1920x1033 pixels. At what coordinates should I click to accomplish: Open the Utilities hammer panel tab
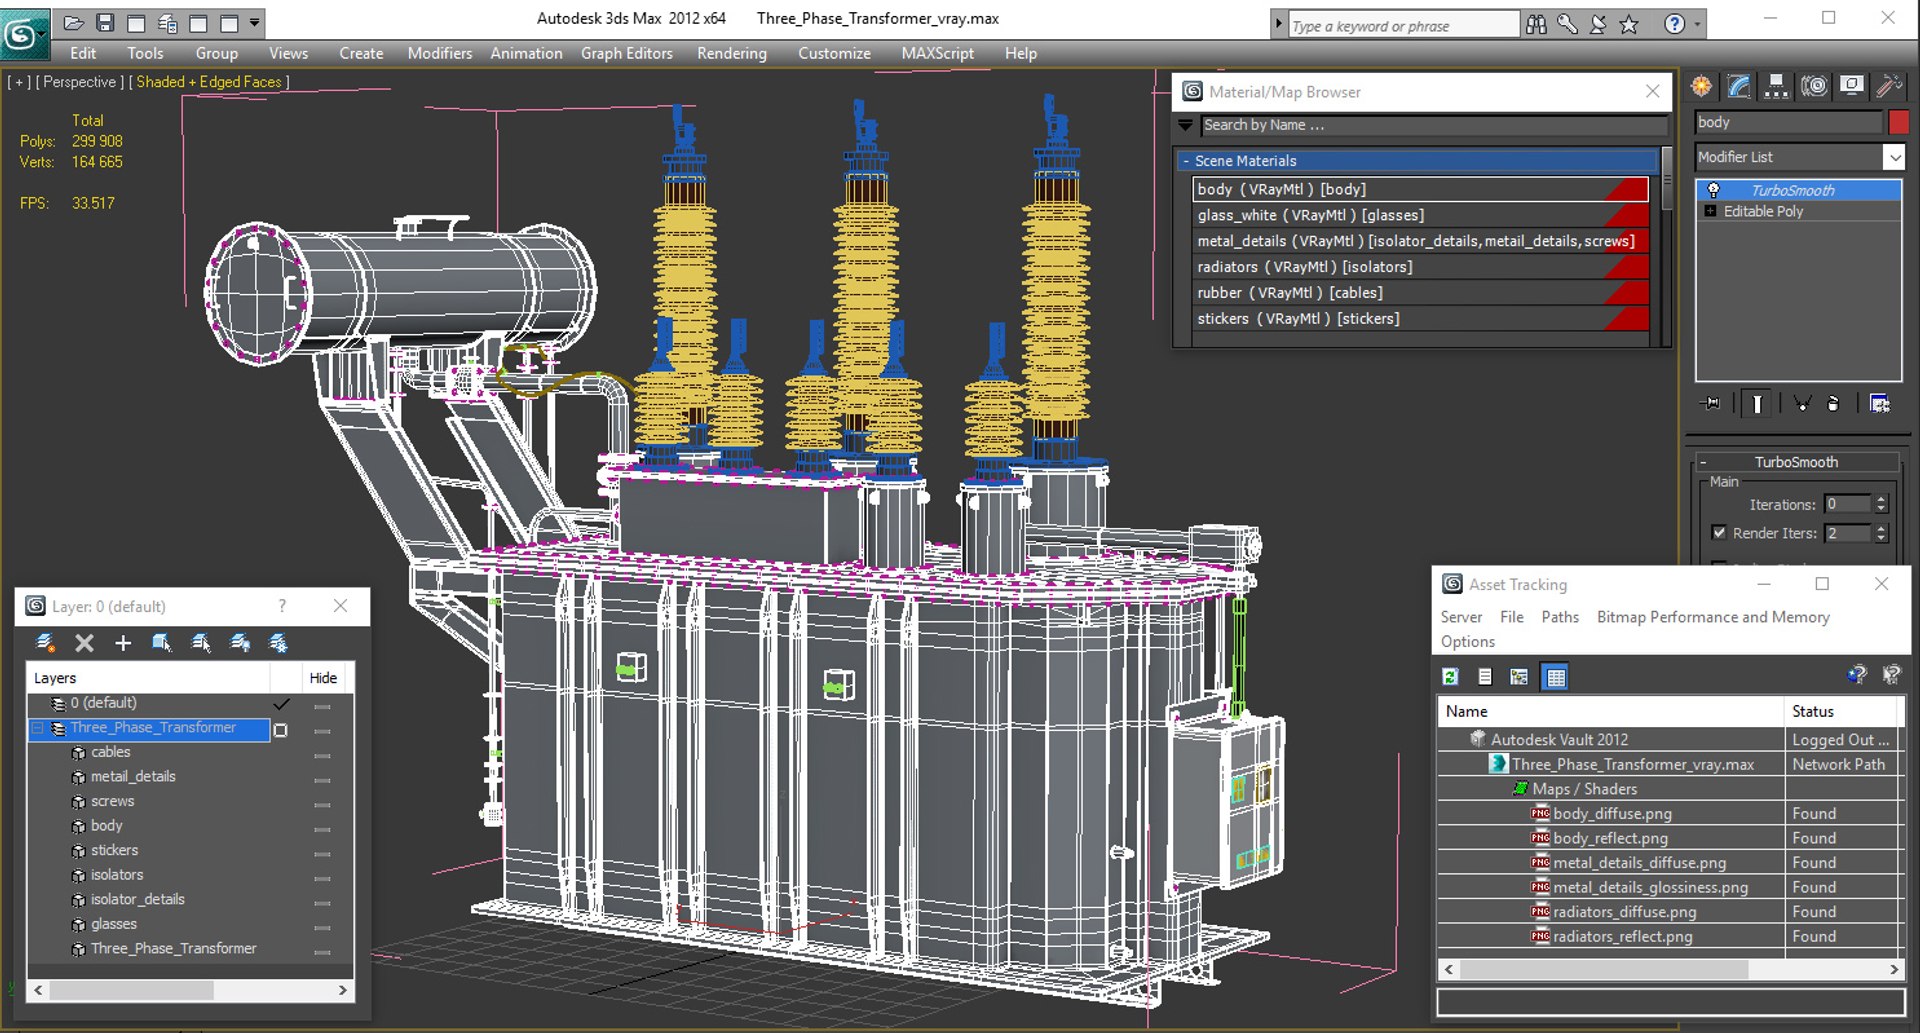1889,87
